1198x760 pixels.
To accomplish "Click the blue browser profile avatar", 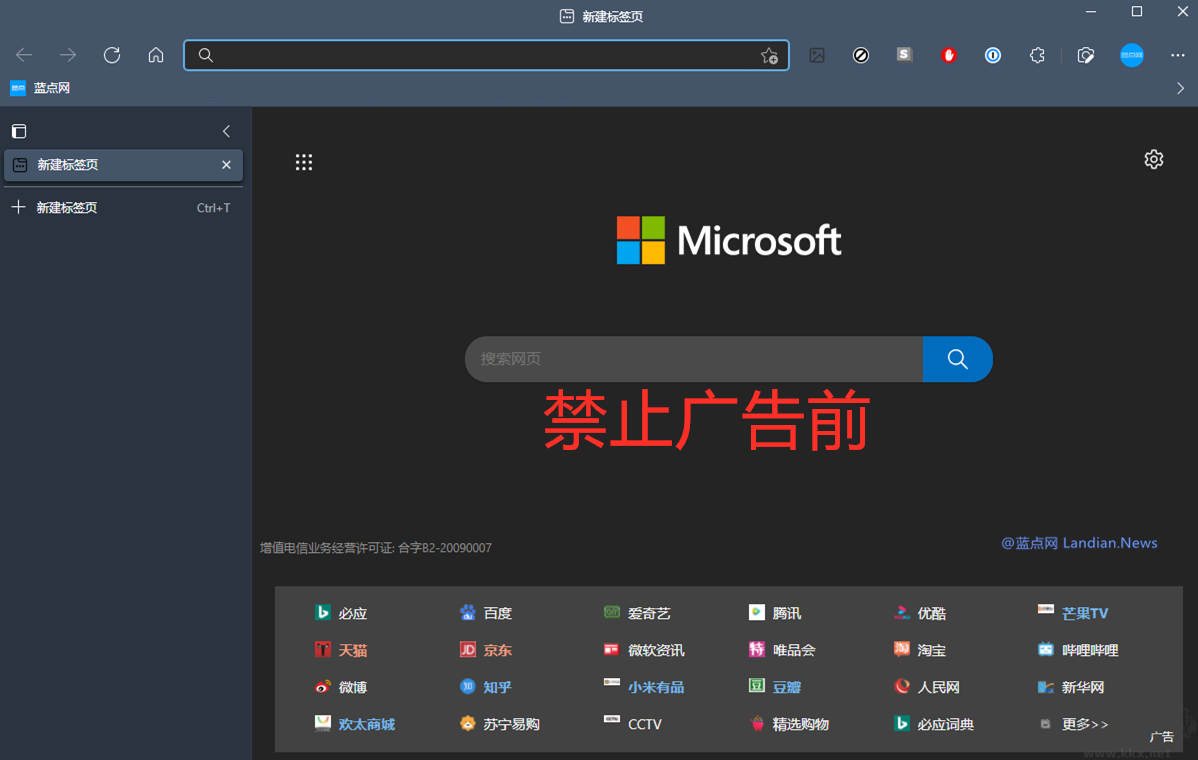I will 1131,55.
